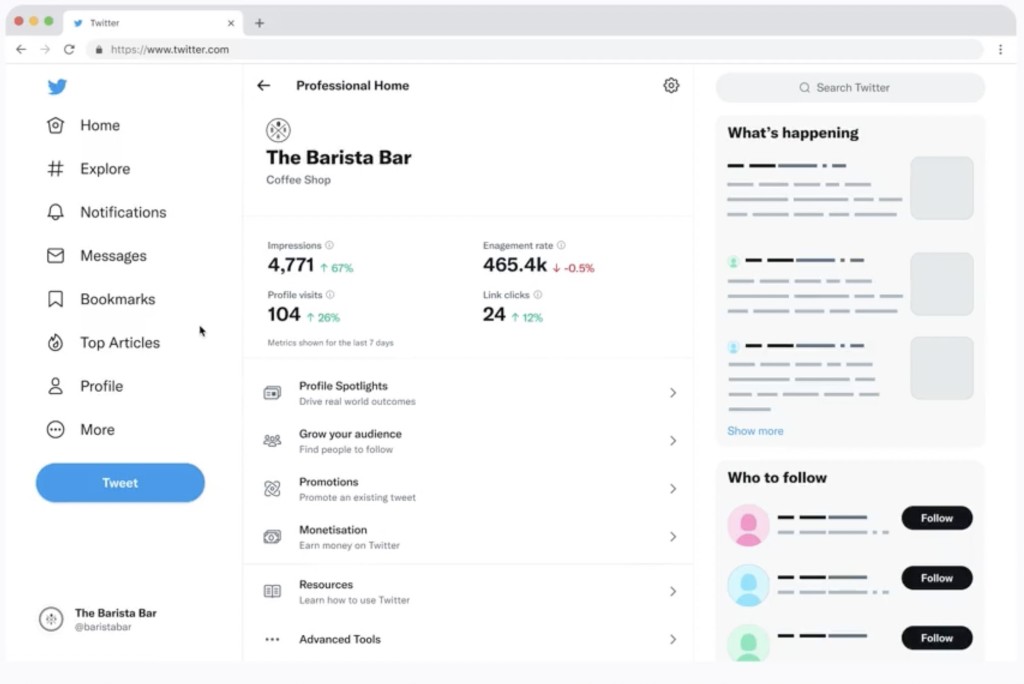
Task: Click the Explore hashtag icon
Action: click(x=56, y=169)
